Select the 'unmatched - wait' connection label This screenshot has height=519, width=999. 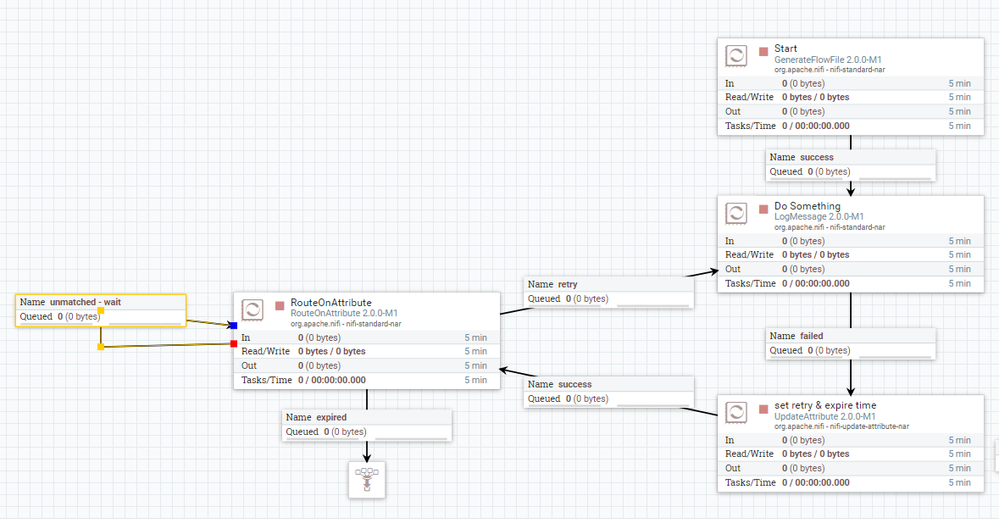pyautogui.click(x=101, y=310)
